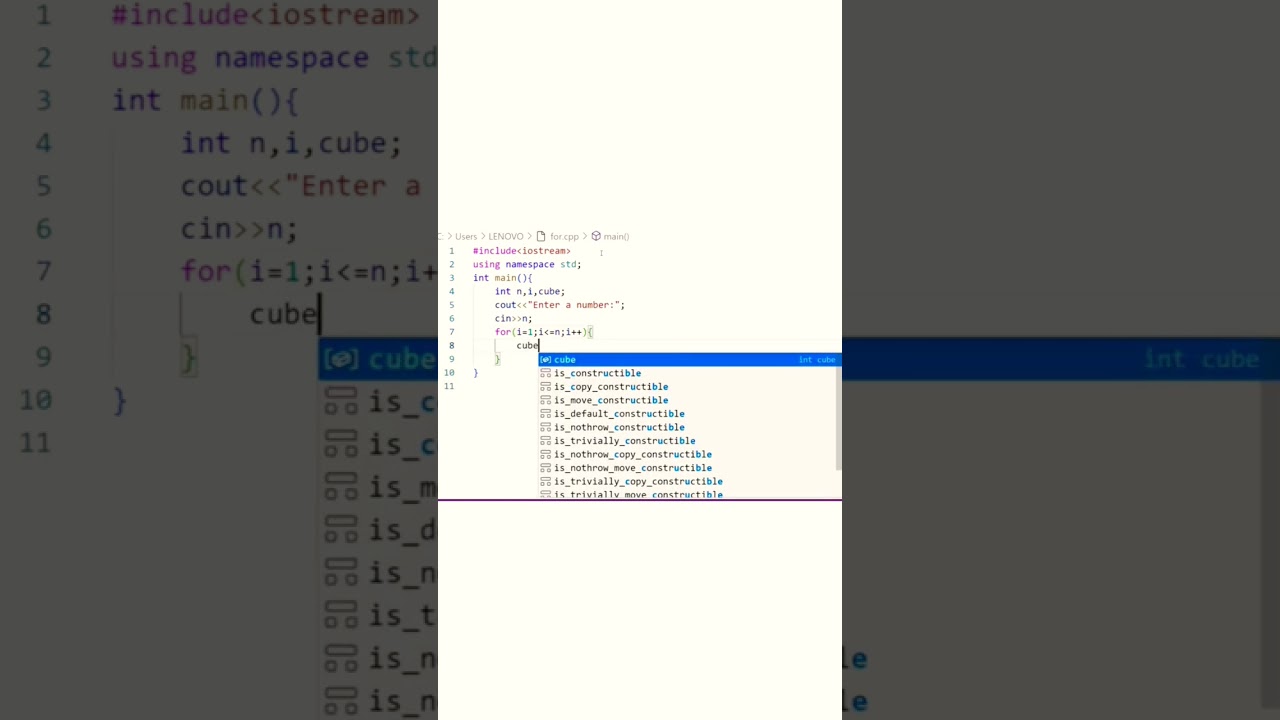The image size is (1280, 720).
Task: Click the struct icon beside is_nothrow_copy_constructible
Action: pos(546,454)
